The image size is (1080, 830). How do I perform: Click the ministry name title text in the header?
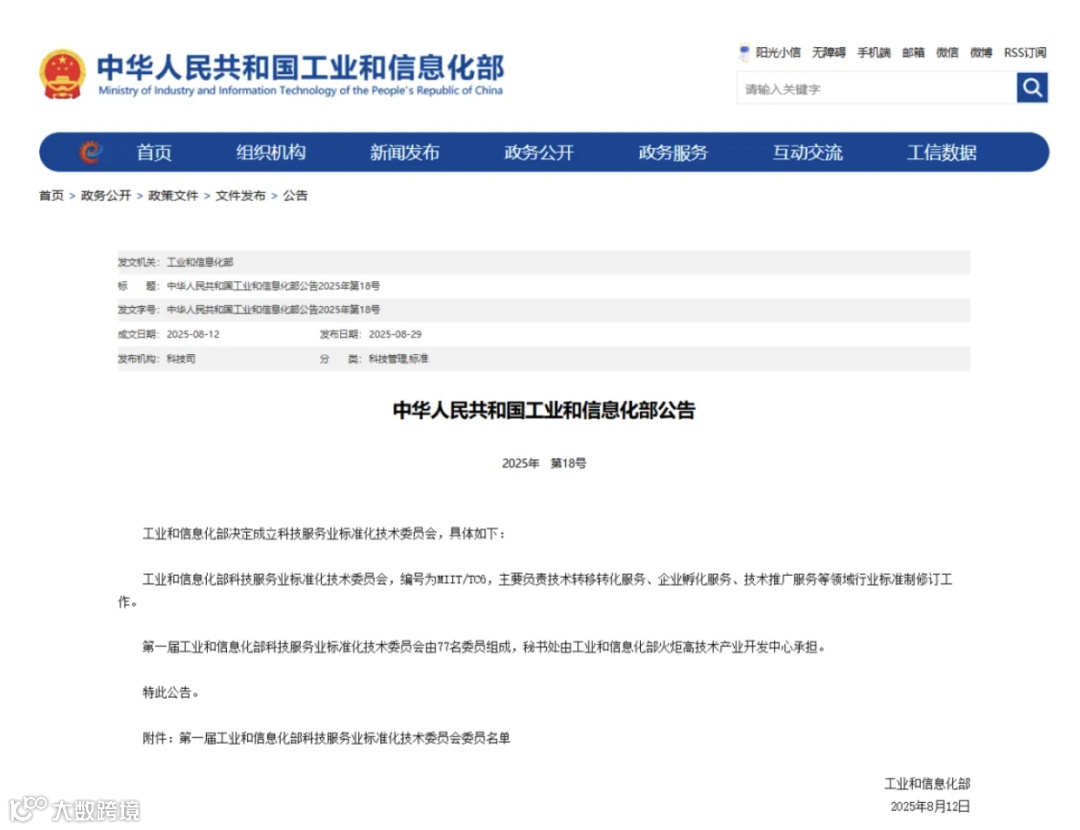coord(300,67)
